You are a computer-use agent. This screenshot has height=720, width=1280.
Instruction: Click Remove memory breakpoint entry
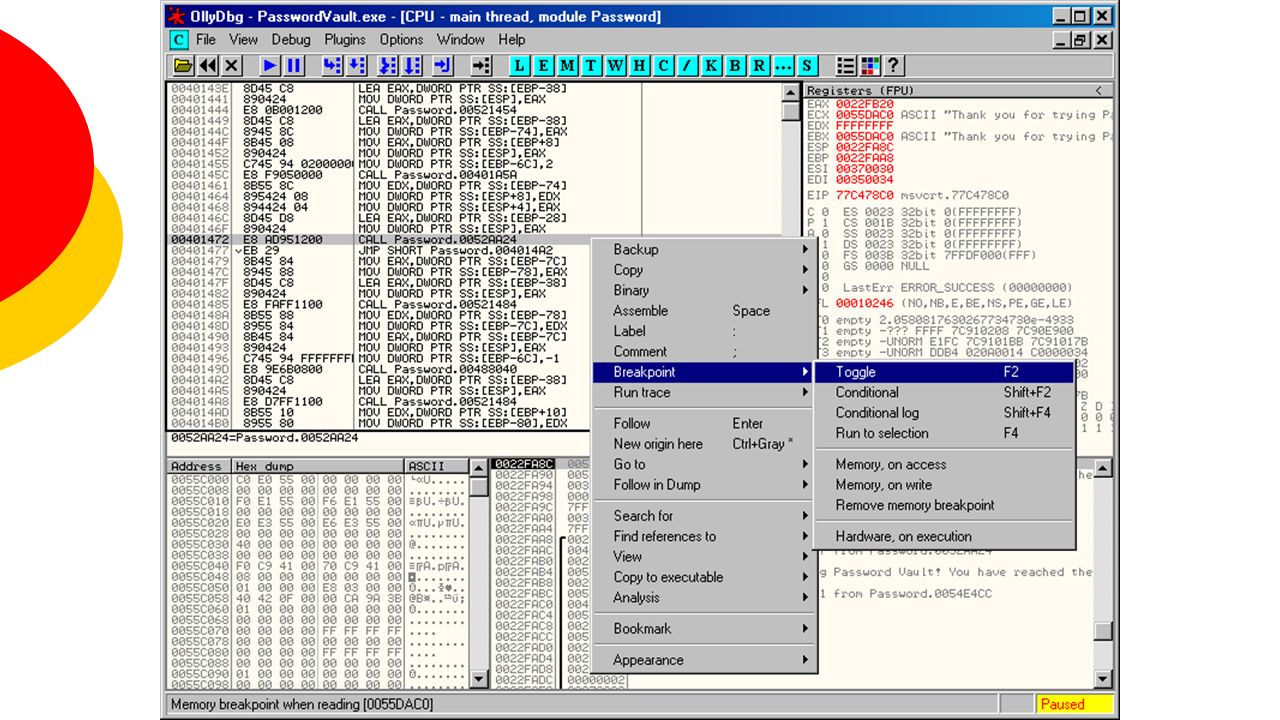944,506
